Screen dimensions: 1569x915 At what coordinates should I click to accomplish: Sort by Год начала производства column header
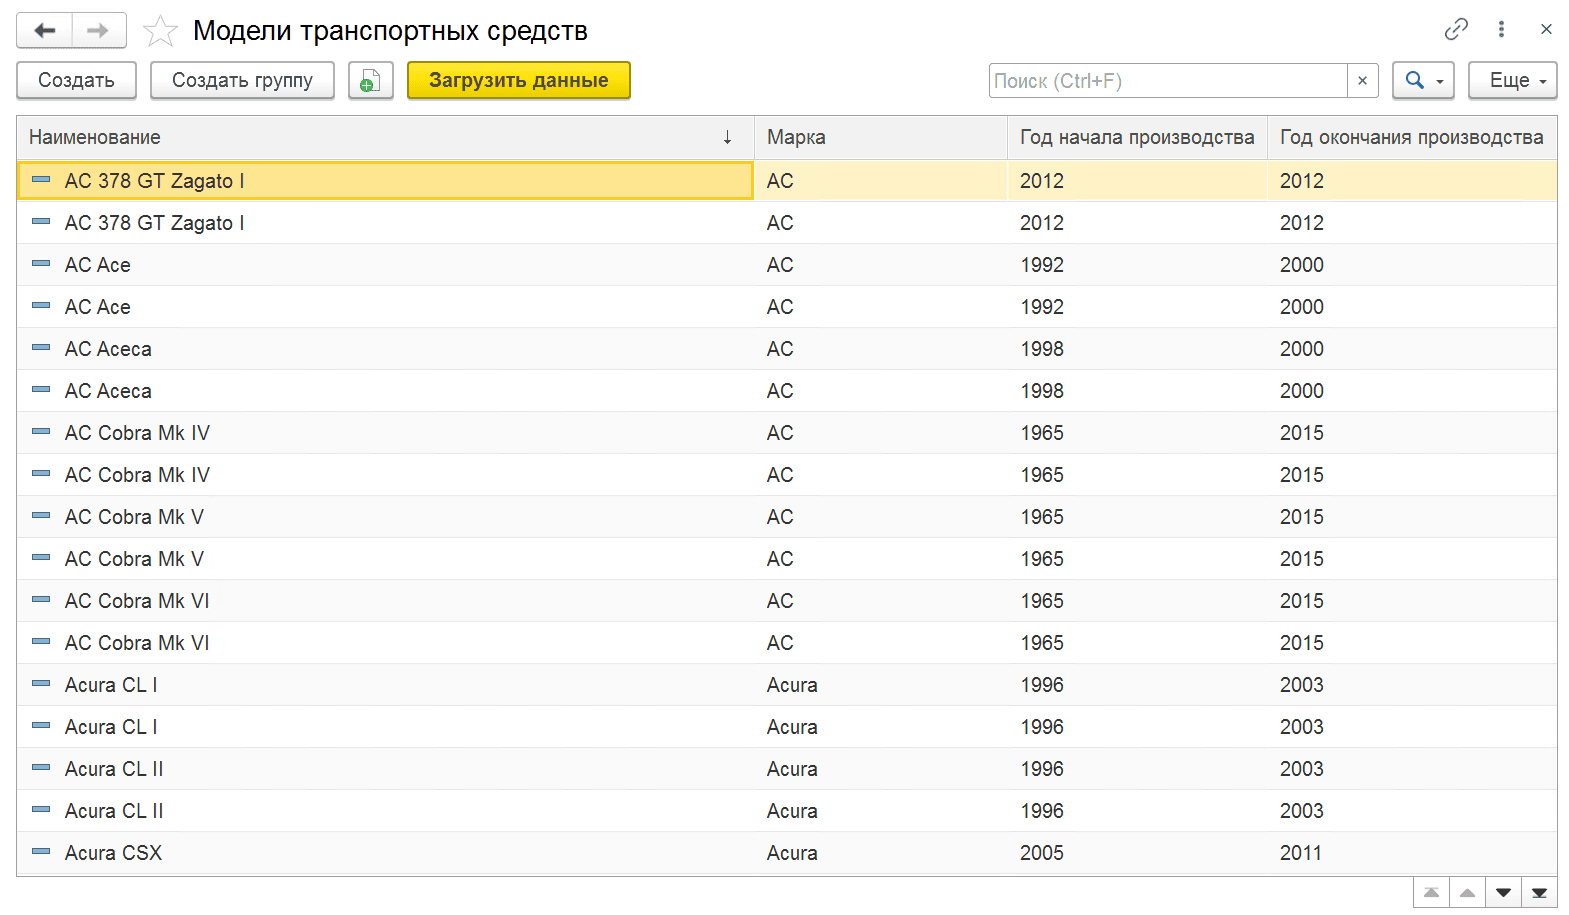click(1137, 138)
